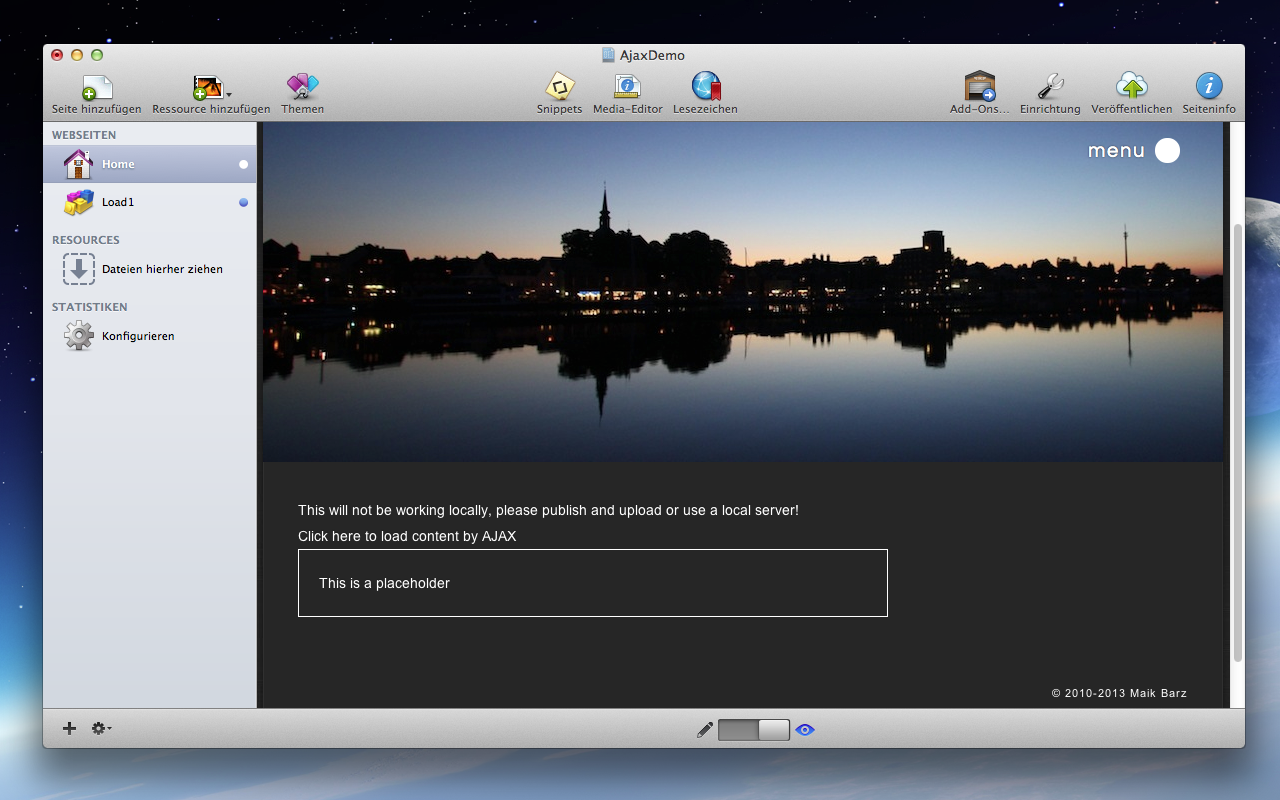The height and width of the screenshot is (800, 1280).
Task: Open the gear action menu at sidebar bottom
Action: (101, 728)
